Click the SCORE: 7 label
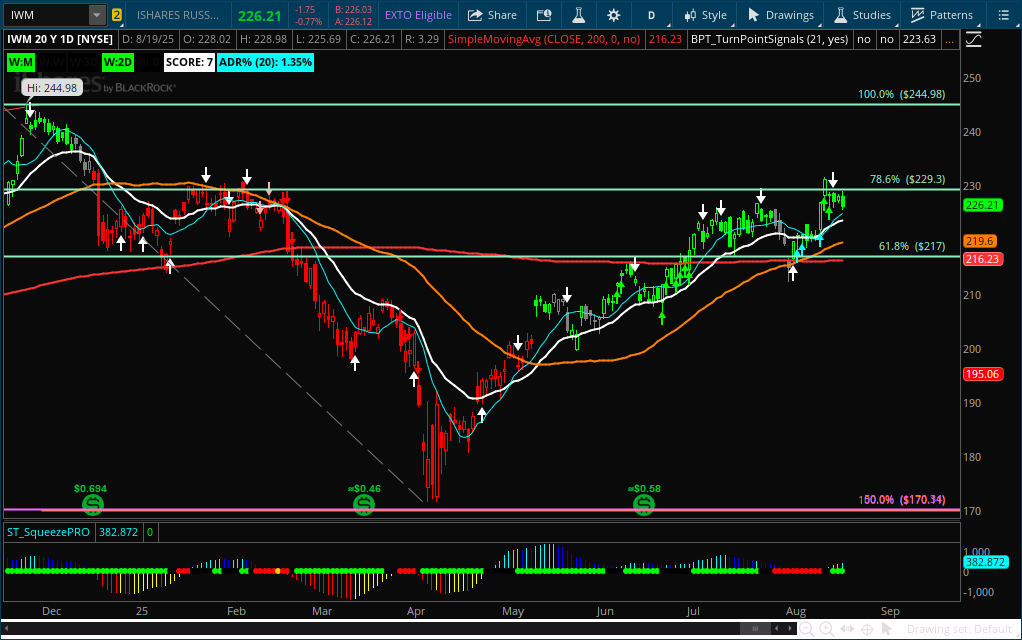1022x640 pixels. tap(189, 63)
